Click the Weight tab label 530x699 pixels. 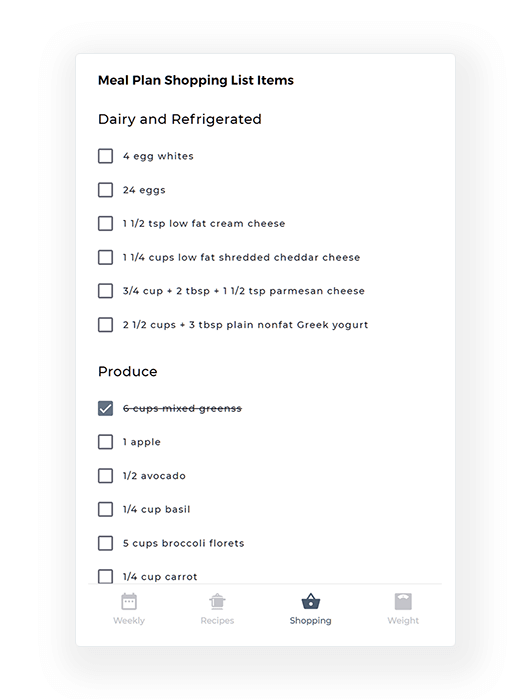click(x=403, y=621)
